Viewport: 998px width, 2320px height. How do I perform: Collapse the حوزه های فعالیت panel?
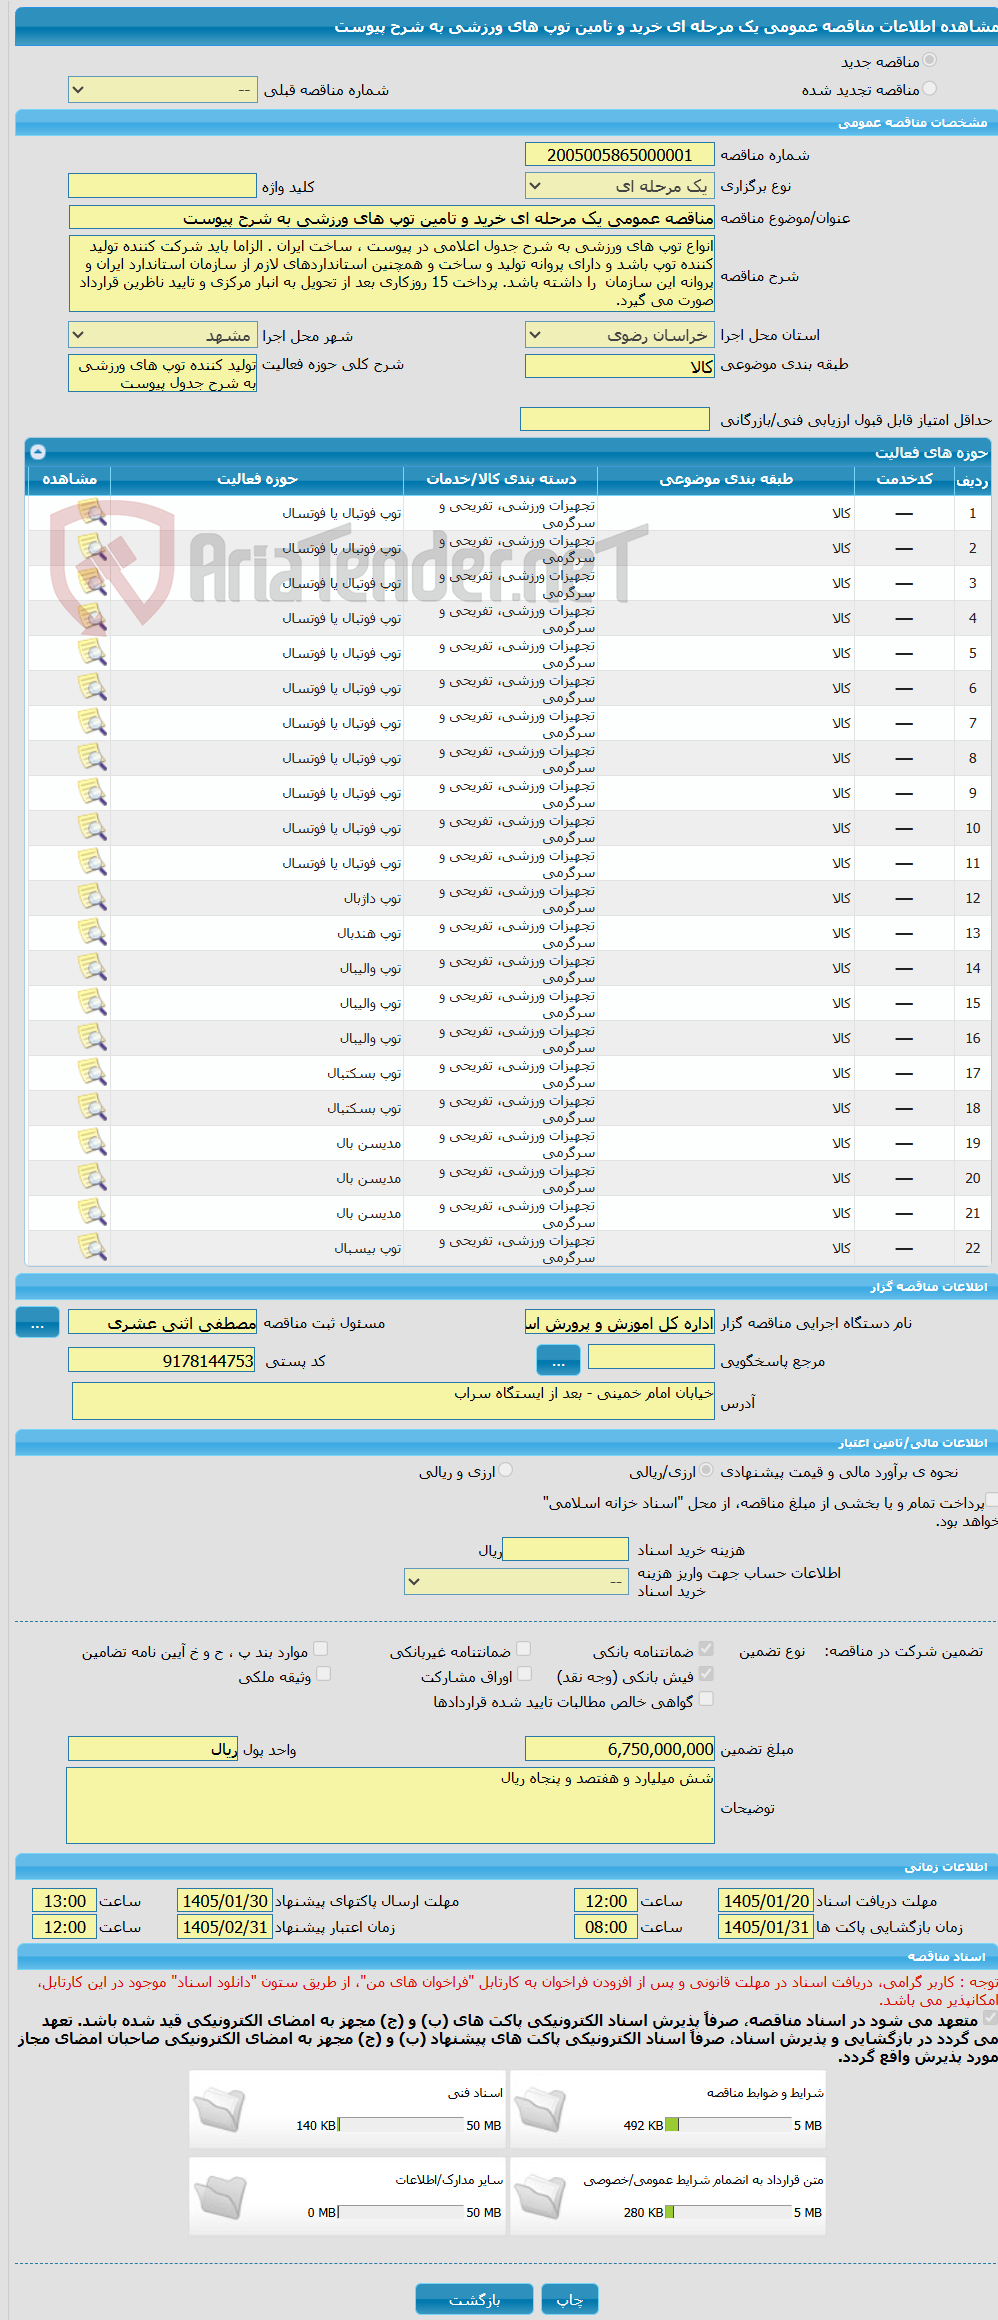point(38,452)
